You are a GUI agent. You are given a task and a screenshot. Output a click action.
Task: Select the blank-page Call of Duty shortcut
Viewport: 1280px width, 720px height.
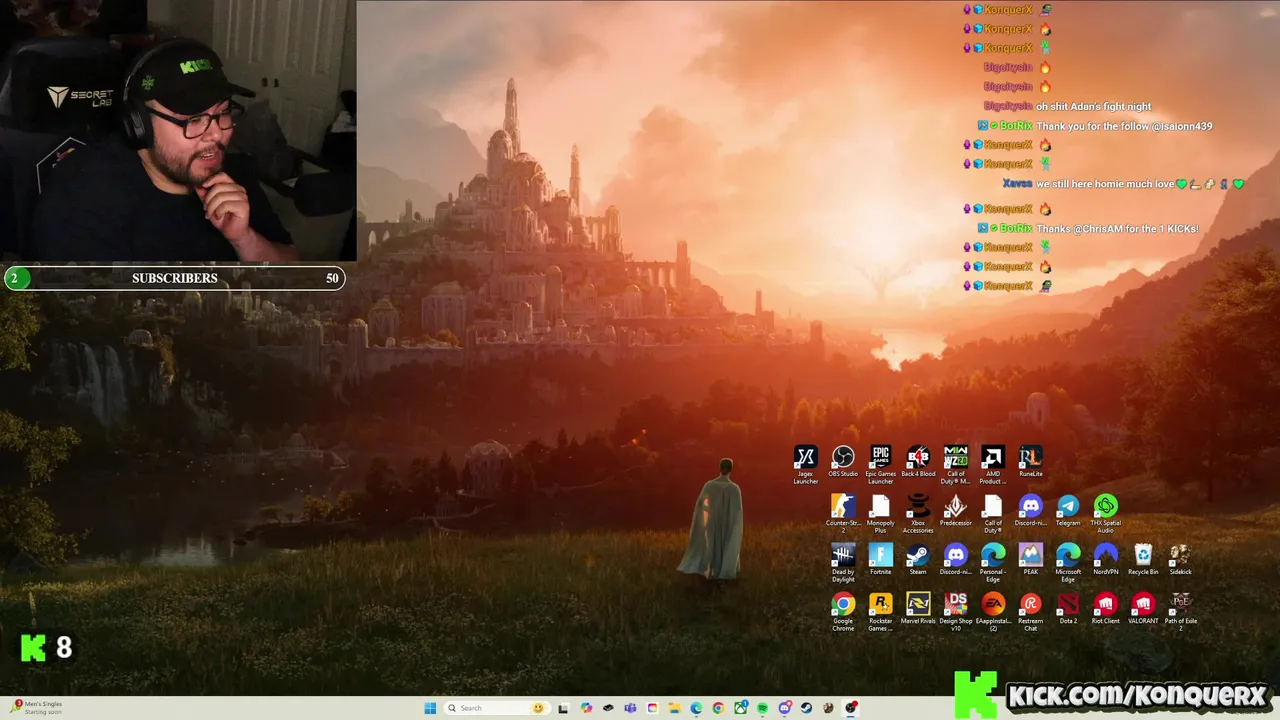coord(993,514)
